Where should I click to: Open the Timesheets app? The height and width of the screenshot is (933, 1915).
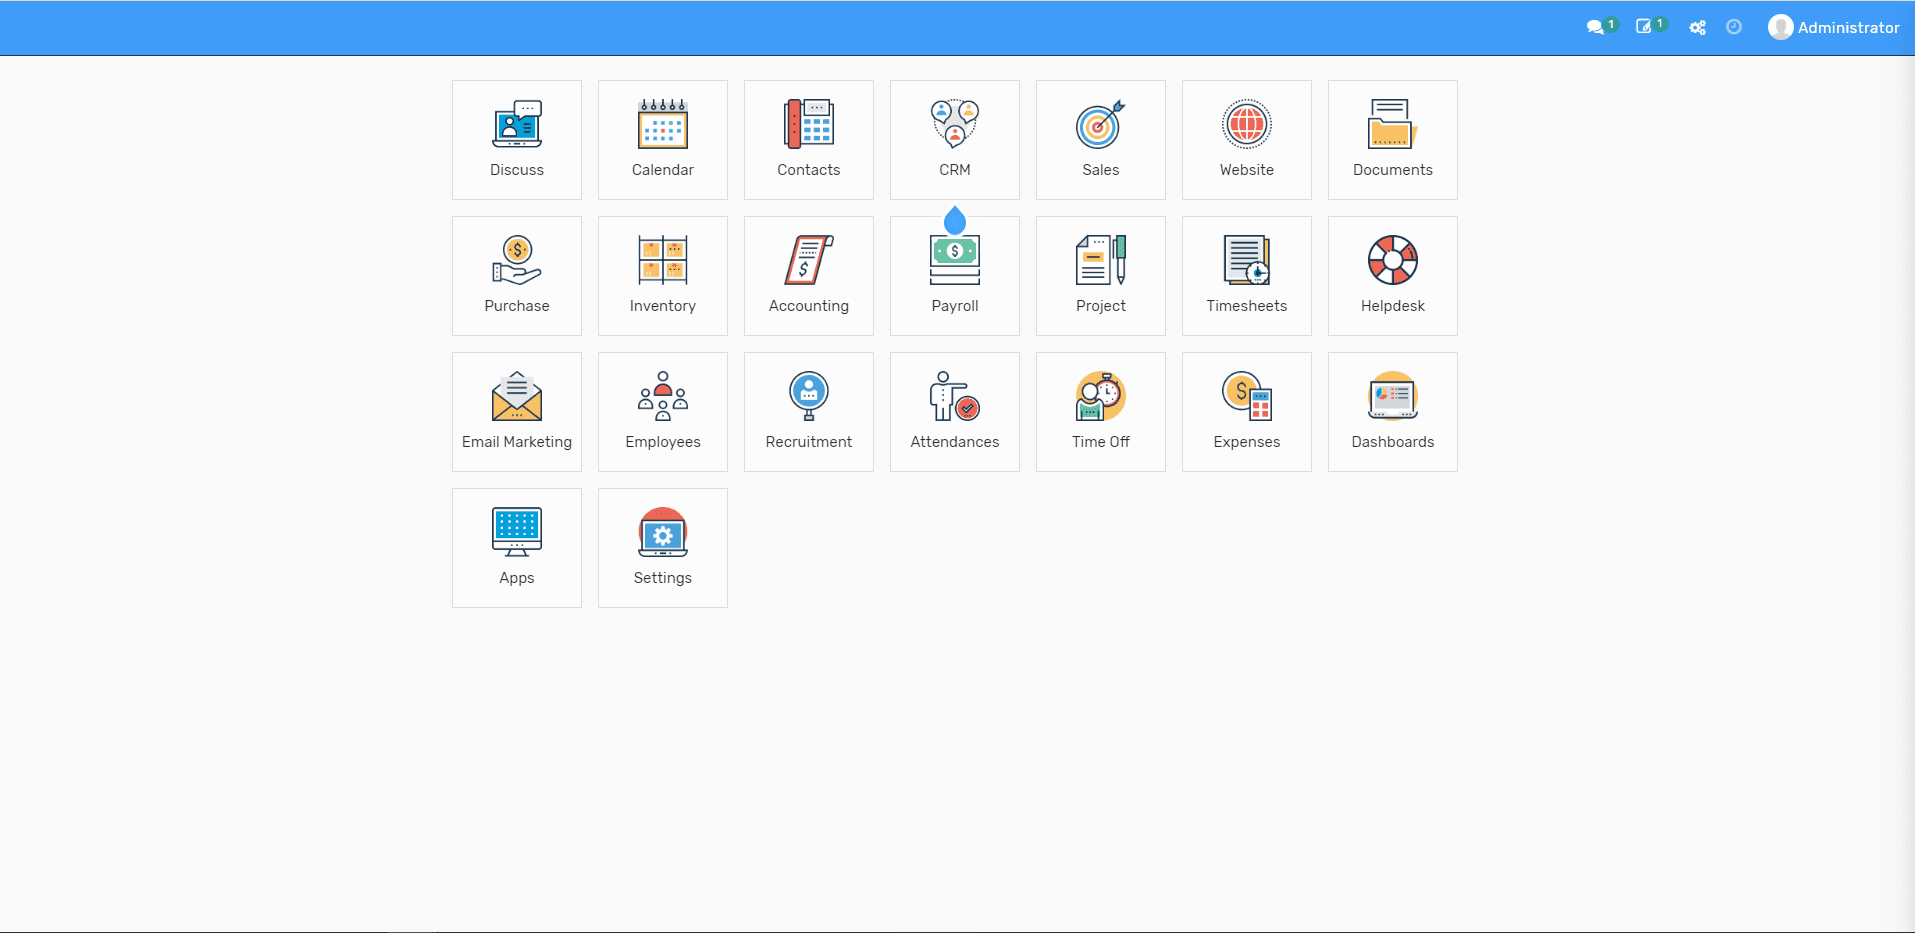point(1246,276)
